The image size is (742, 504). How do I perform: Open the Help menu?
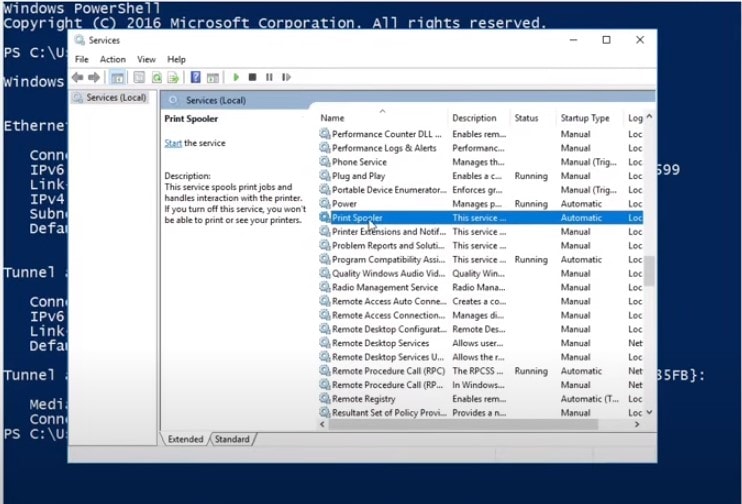coord(176,59)
